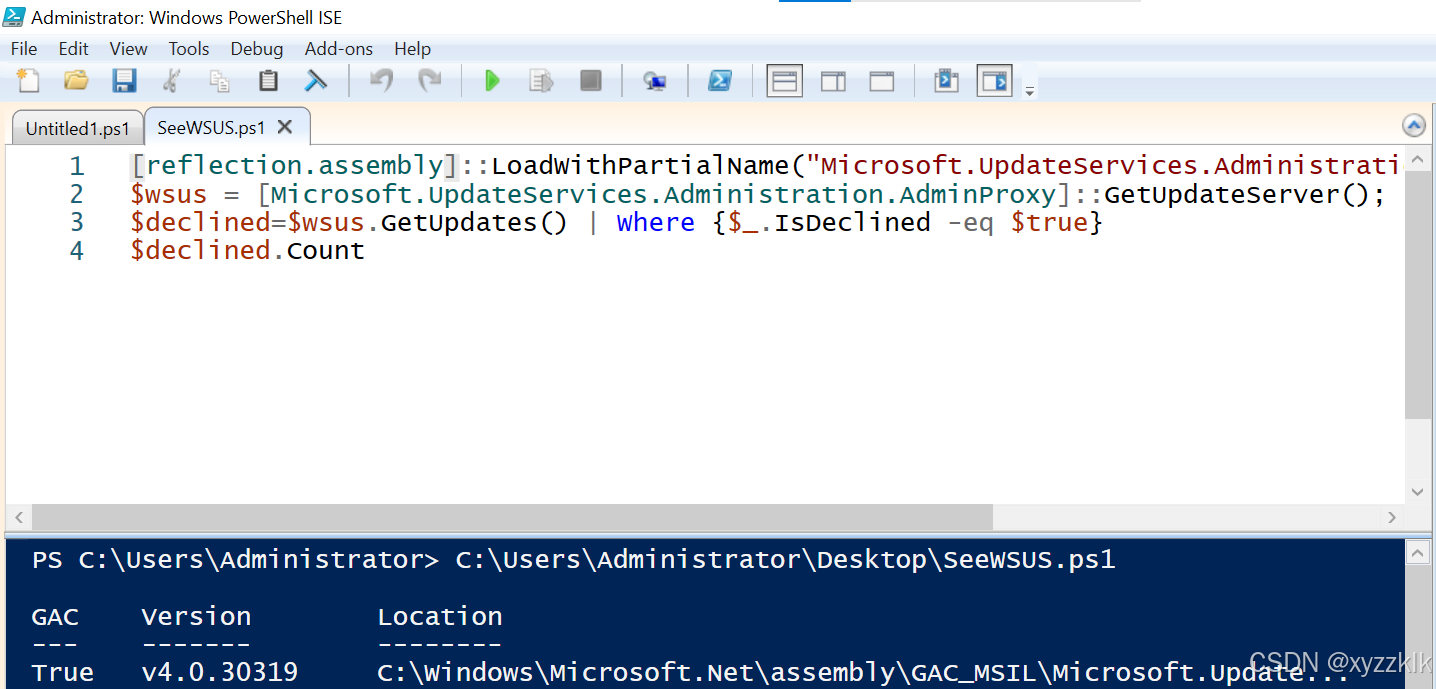Click the Where keyword in line 3
This screenshot has height=689, width=1436.
tap(655, 222)
